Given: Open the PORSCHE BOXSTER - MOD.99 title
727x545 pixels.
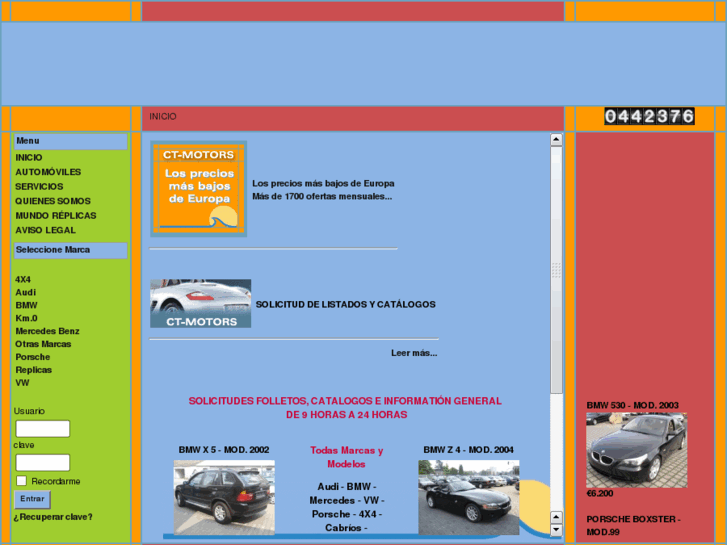Looking at the screenshot, I should tap(633, 526).
